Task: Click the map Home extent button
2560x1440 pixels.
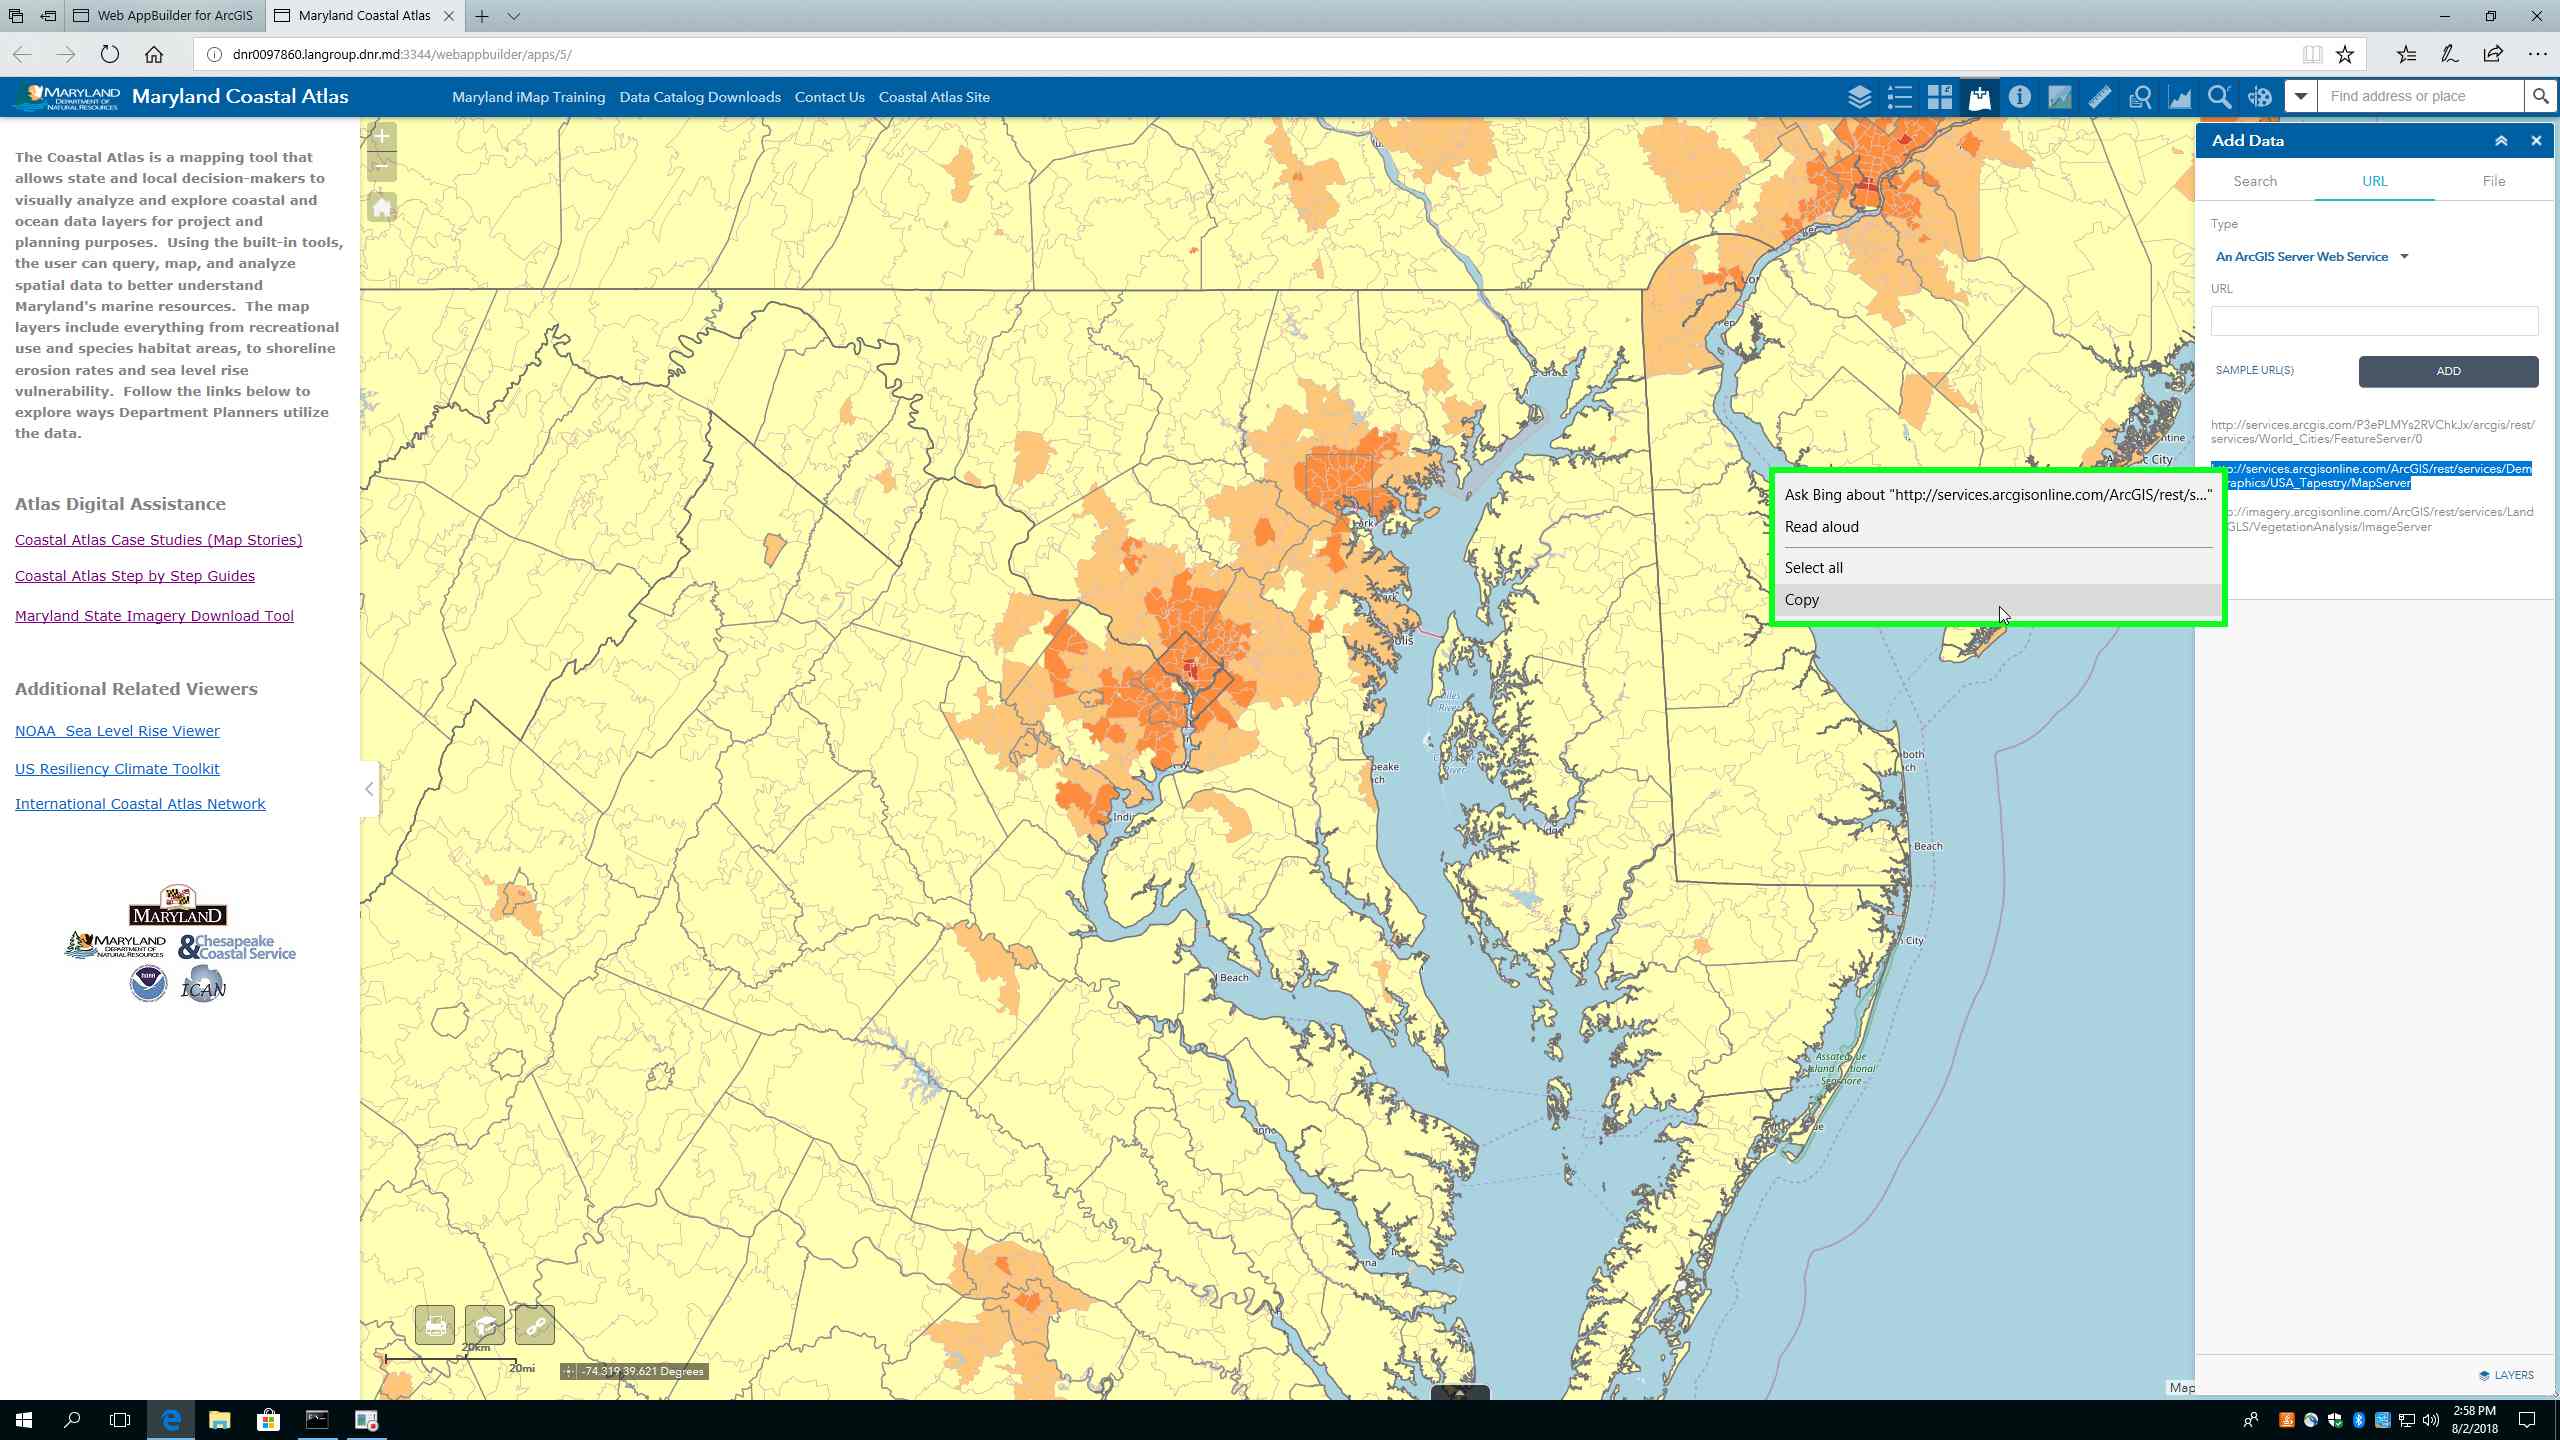Action: 381,208
